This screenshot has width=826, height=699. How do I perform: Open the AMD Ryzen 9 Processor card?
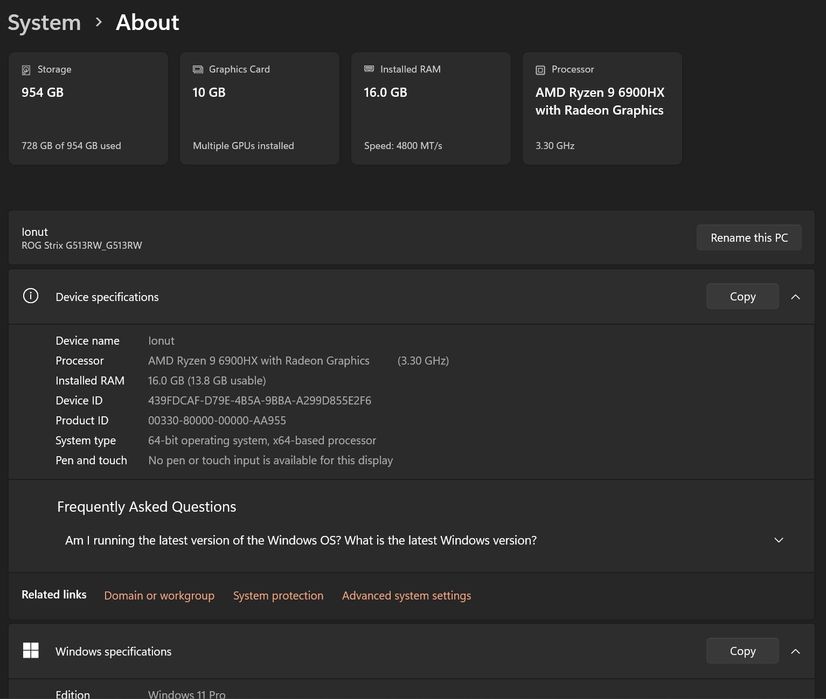pyautogui.click(x=602, y=109)
